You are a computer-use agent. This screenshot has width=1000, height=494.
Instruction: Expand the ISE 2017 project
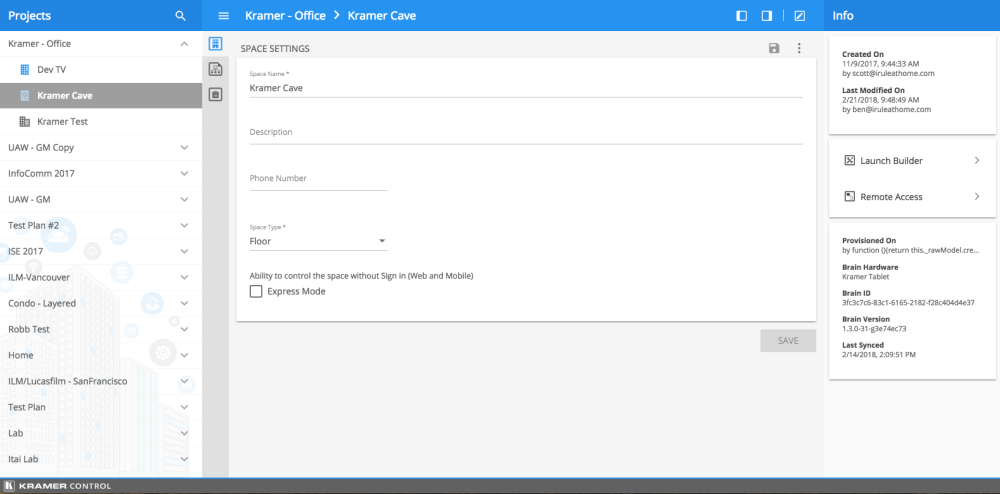coord(184,251)
